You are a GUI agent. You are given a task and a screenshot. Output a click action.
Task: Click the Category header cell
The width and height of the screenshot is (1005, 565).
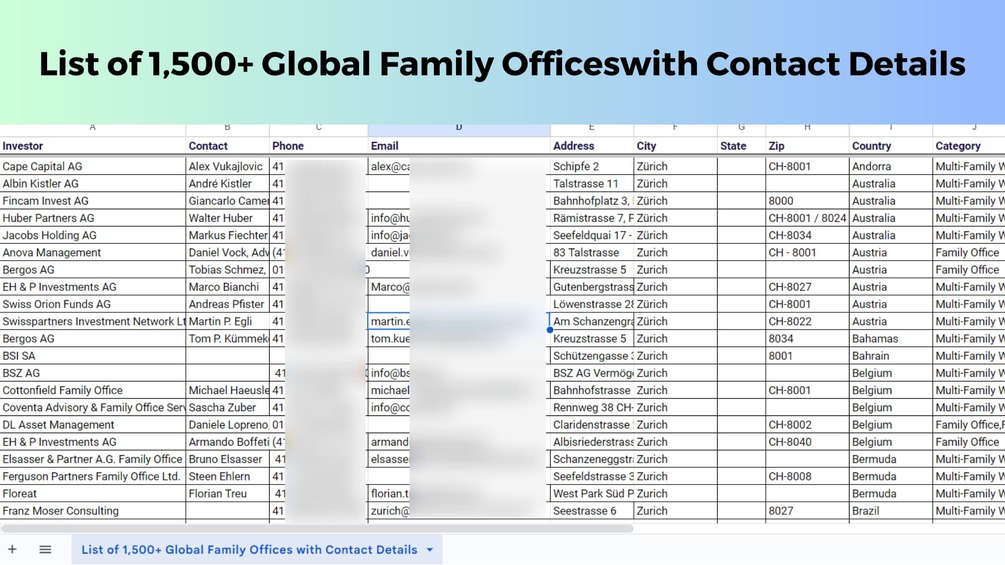click(968, 146)
